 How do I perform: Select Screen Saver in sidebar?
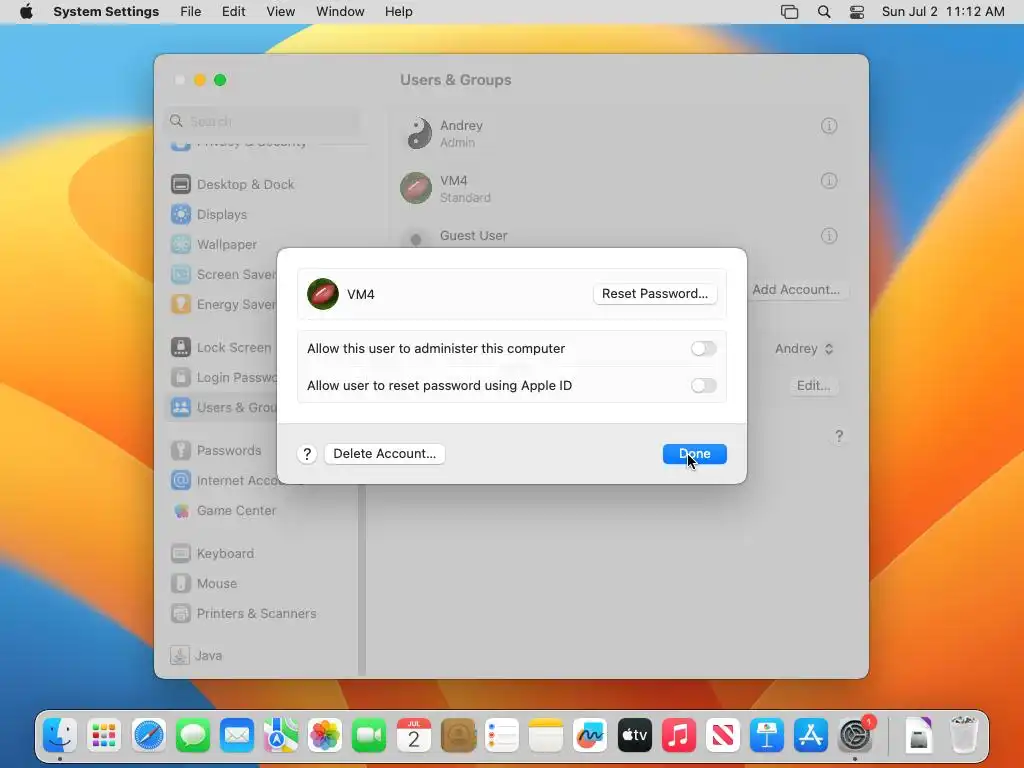coord(222,275)
